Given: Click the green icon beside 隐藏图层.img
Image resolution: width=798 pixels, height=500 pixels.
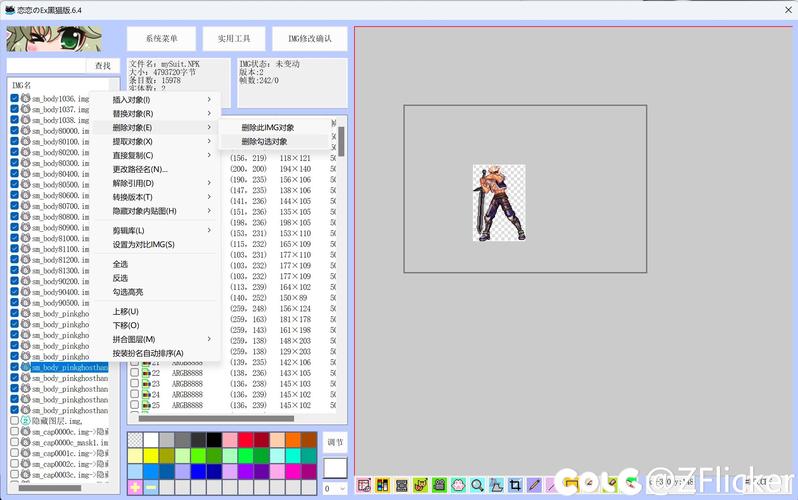Looking at the screenshot, I should coord(25,421).
